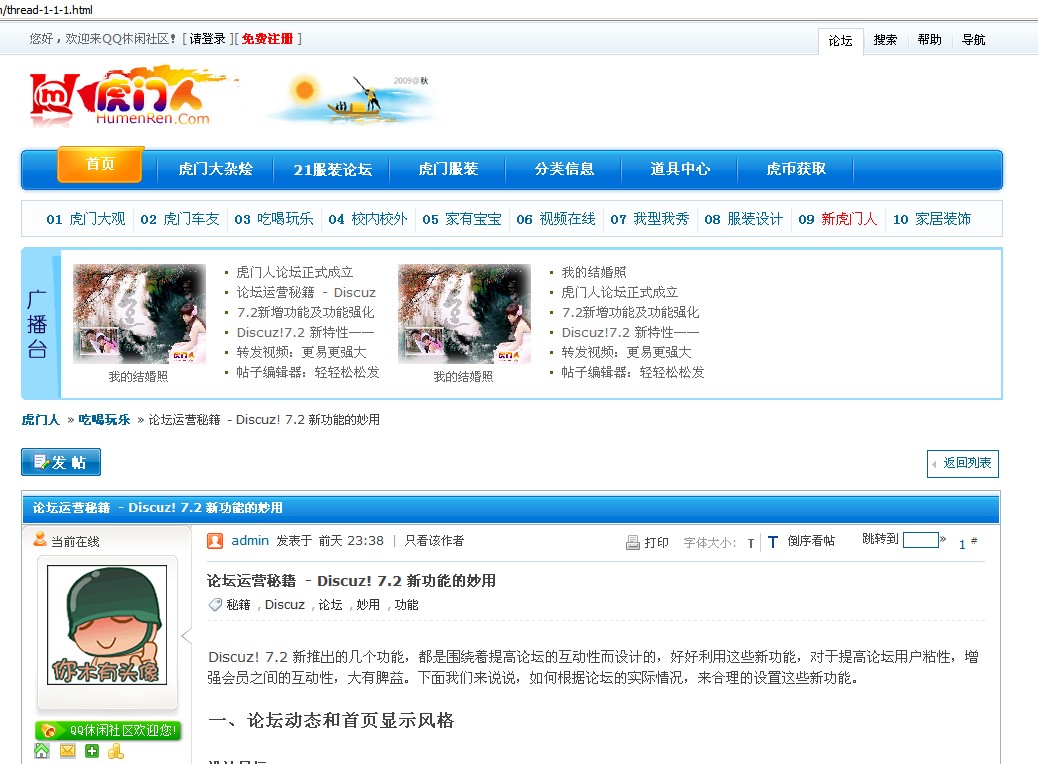Screen dimensions: 1038x764
Task: Show only this author's posts via 只看该作者
Action: tap(434, 541)
